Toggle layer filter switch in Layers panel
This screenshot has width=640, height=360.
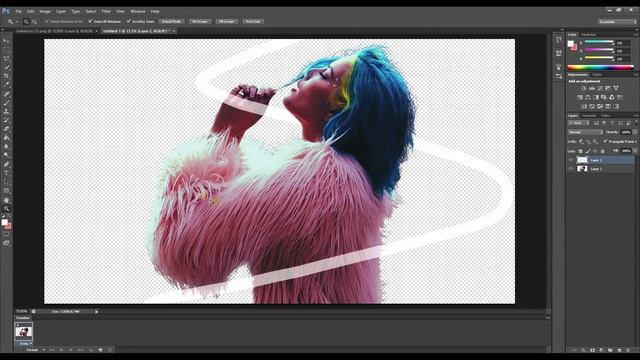pyautogui.click(x=636, y=122)
